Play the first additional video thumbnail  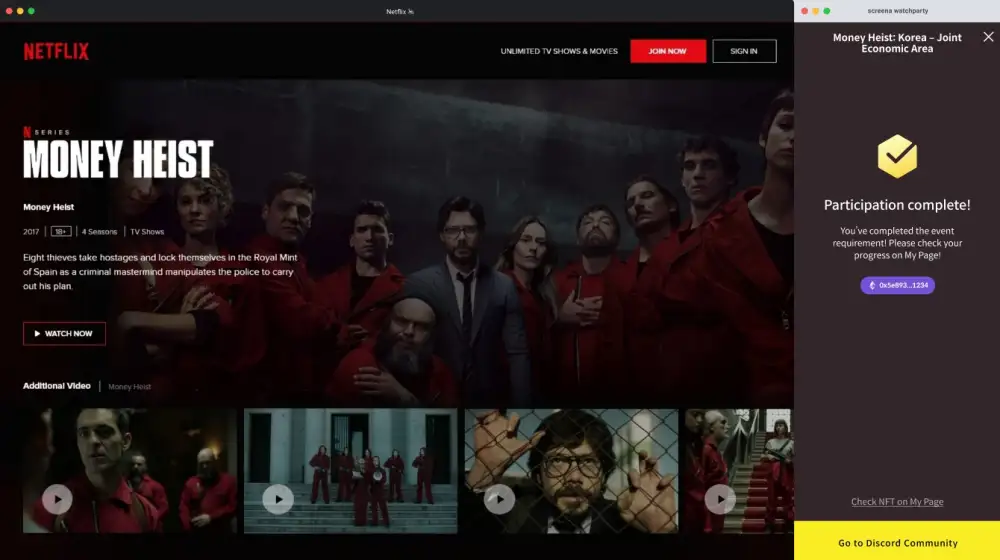click(x=57, y=499)
